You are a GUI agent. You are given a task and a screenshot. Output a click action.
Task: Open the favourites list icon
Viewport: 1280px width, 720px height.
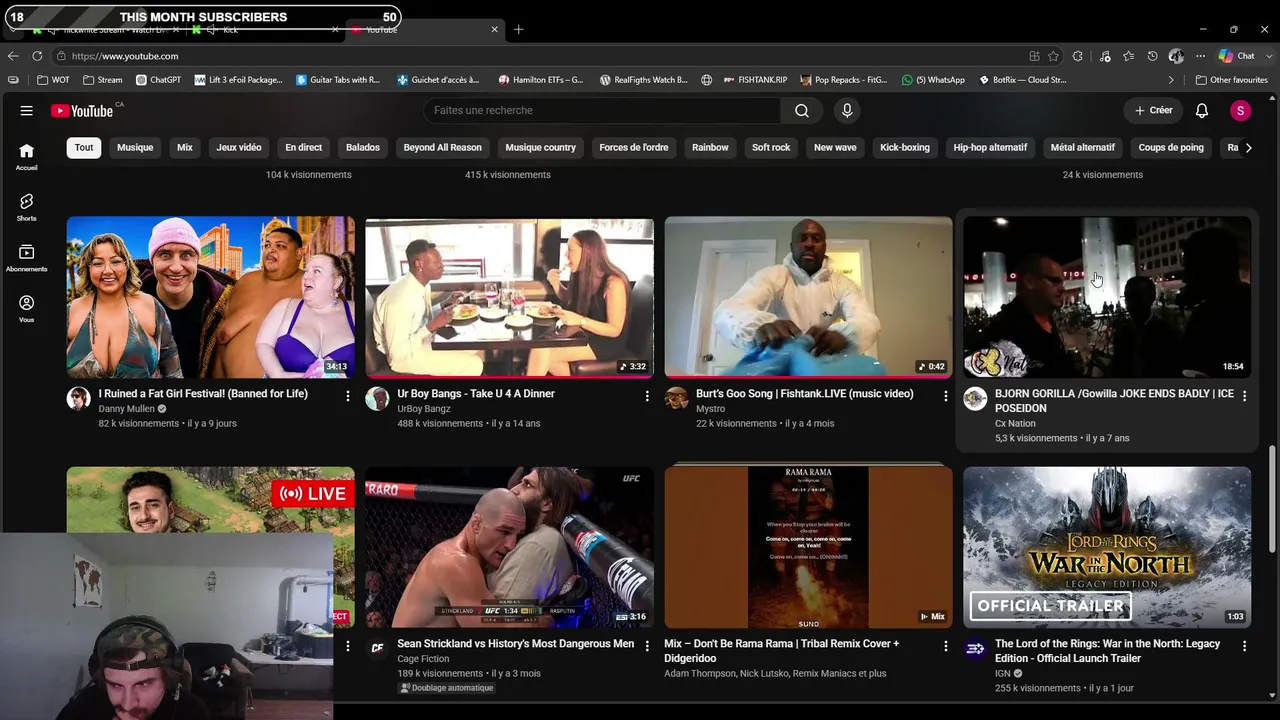(x=1128, y=56)
